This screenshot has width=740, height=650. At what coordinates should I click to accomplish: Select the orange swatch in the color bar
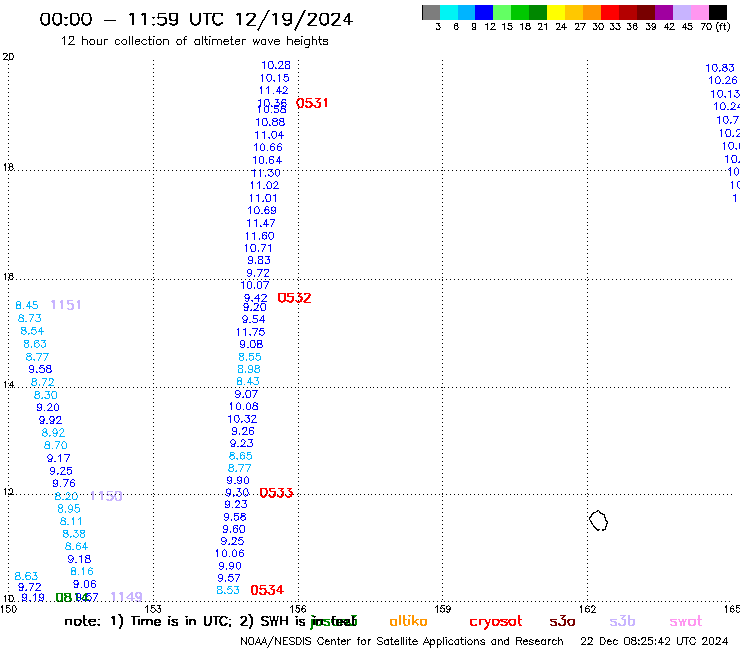click(592, 12)
